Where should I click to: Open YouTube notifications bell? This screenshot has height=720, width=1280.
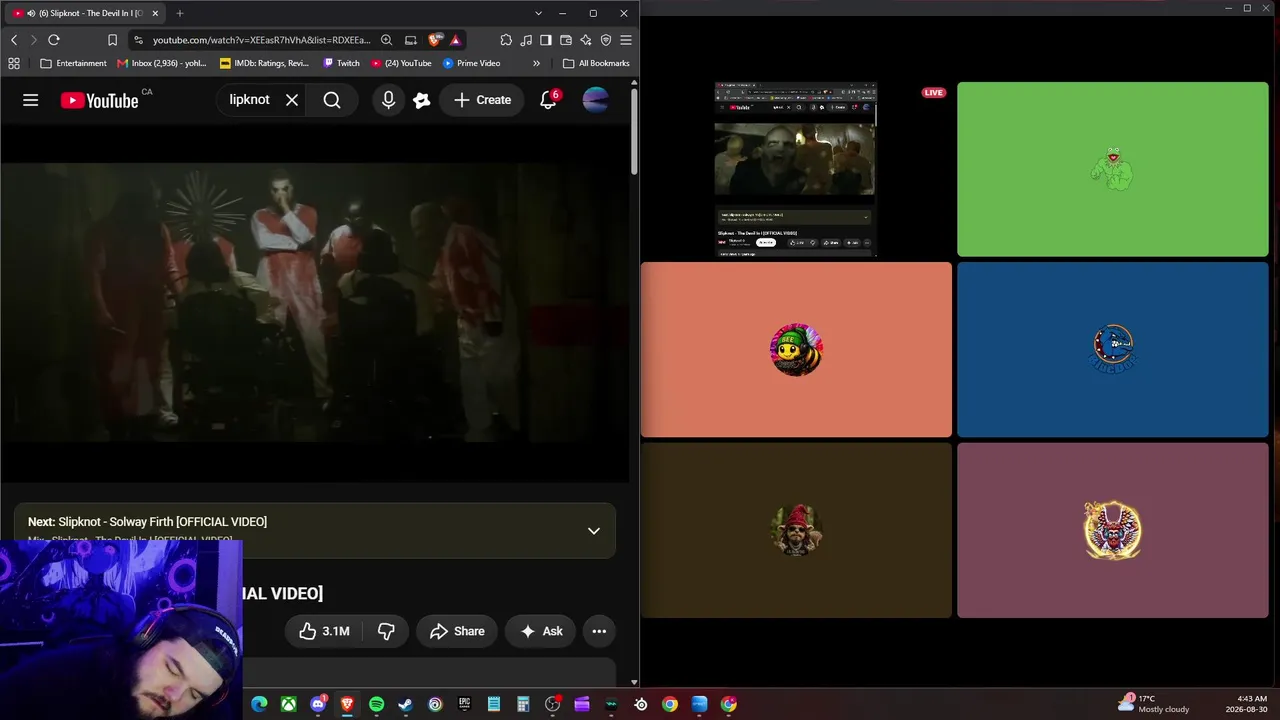pyautogui.click(x=548, y=100)
